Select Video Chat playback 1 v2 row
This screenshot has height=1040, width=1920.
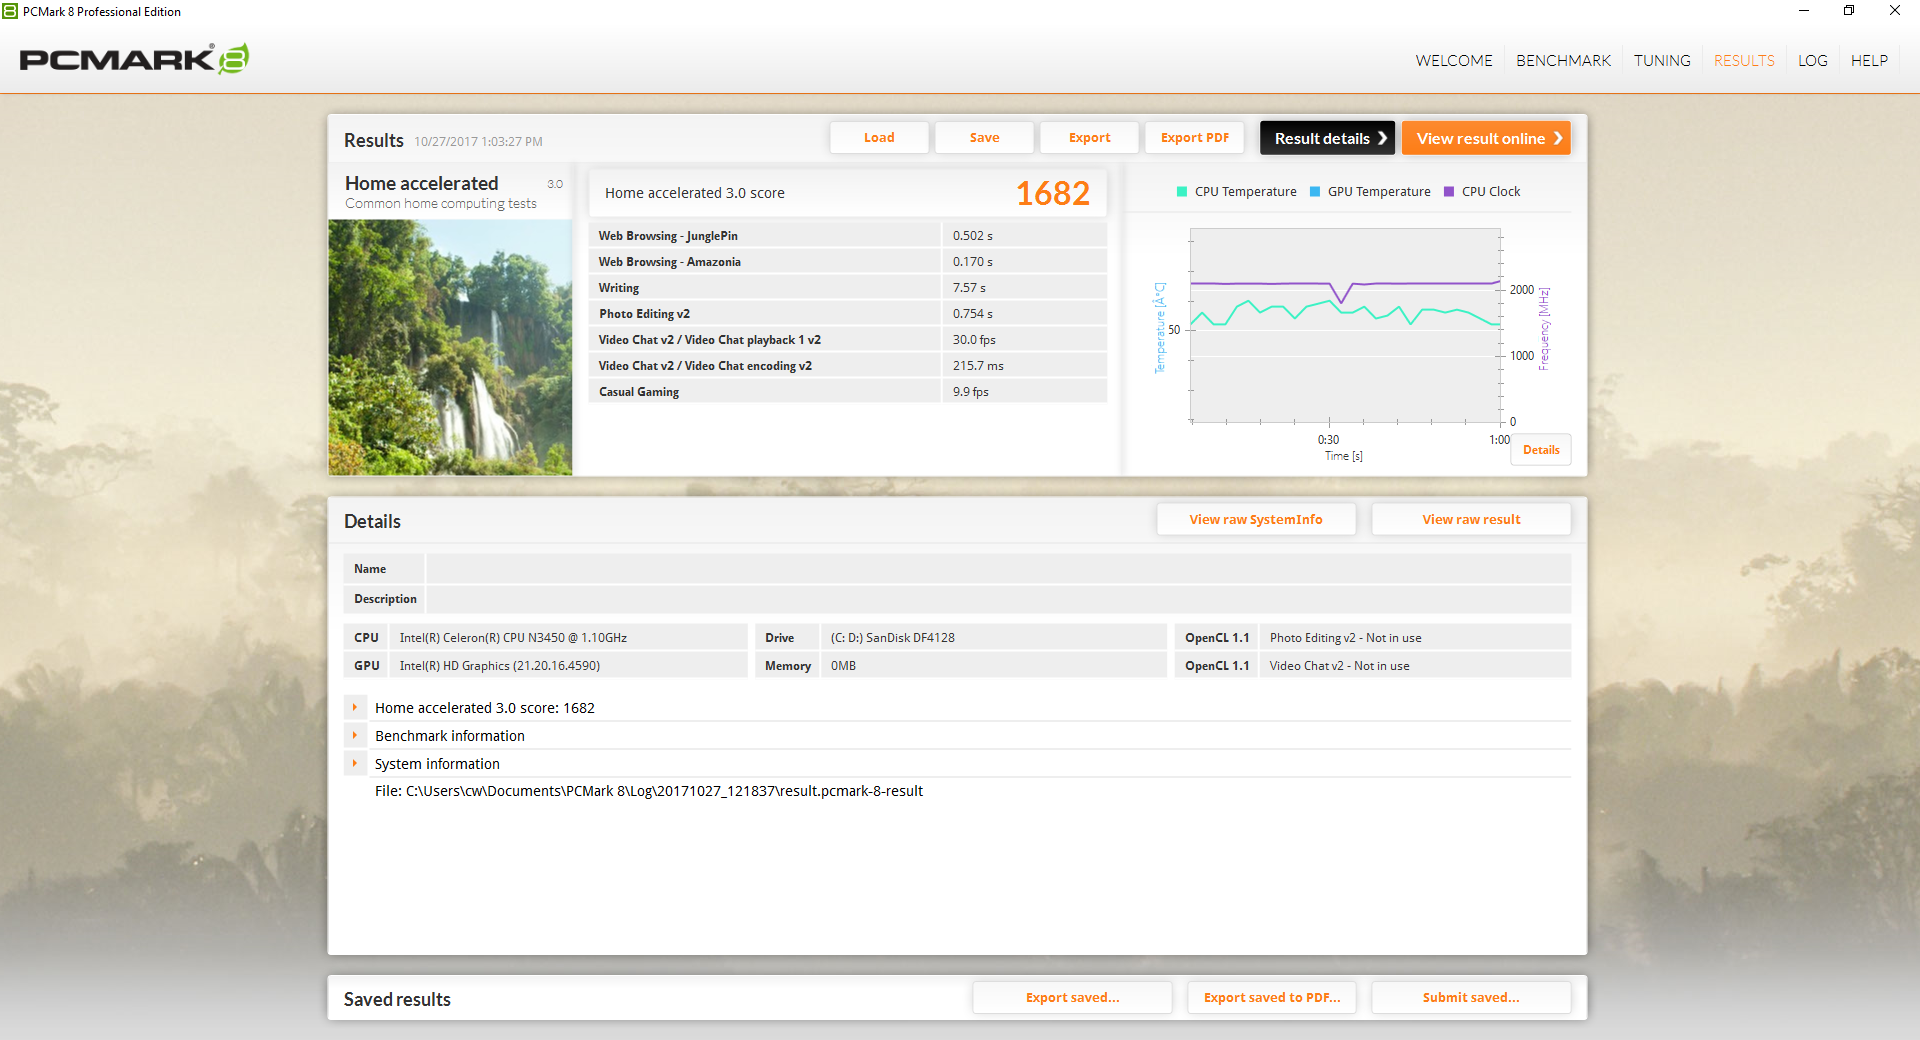click(x=848, y=340)
